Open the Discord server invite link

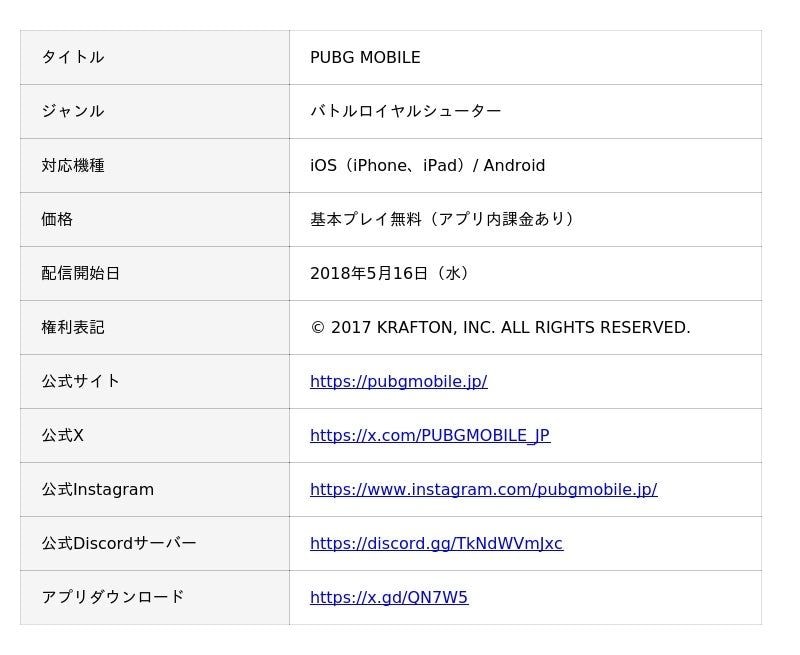(x=437, y=544)
